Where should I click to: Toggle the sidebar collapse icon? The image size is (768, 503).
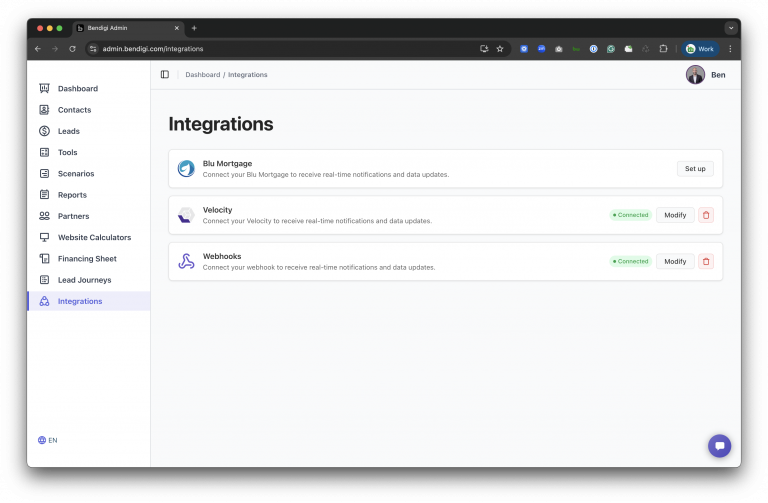click(165, 75)
